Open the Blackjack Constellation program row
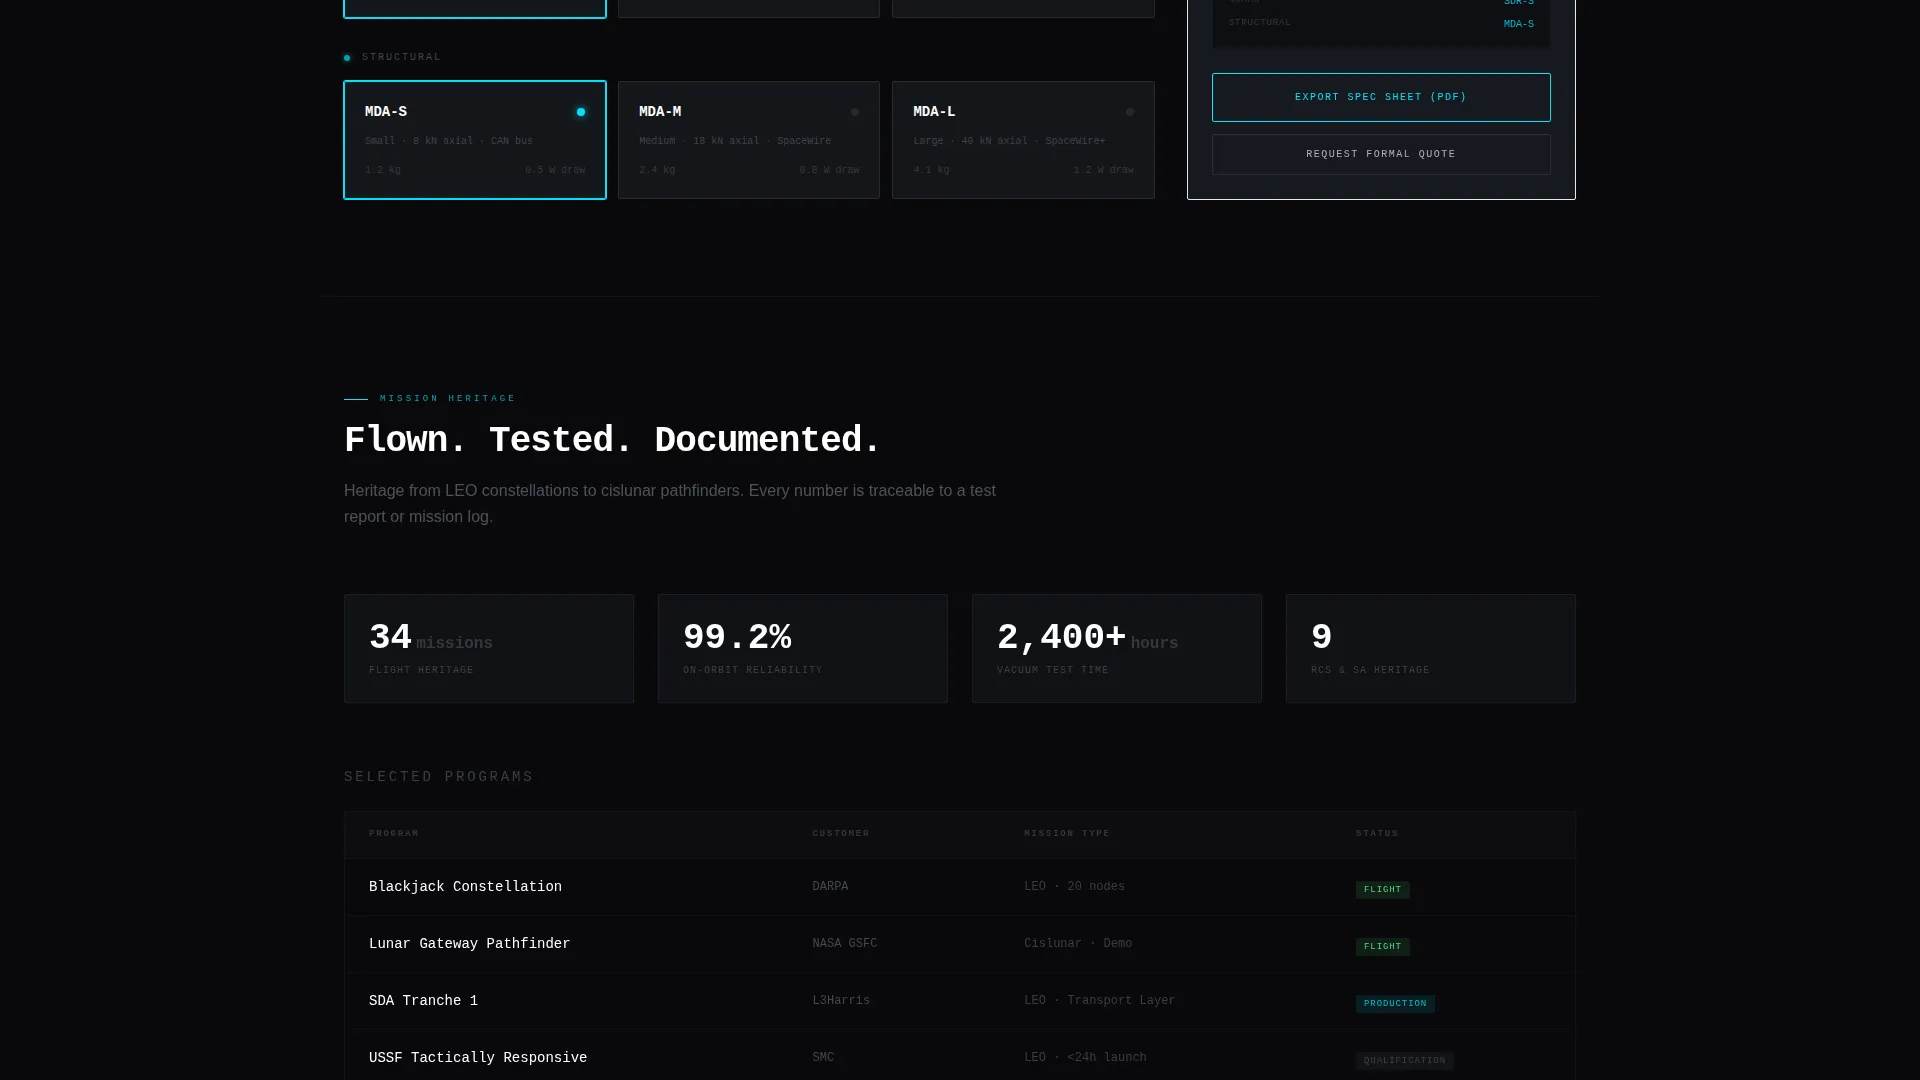 tap(960, 887)
